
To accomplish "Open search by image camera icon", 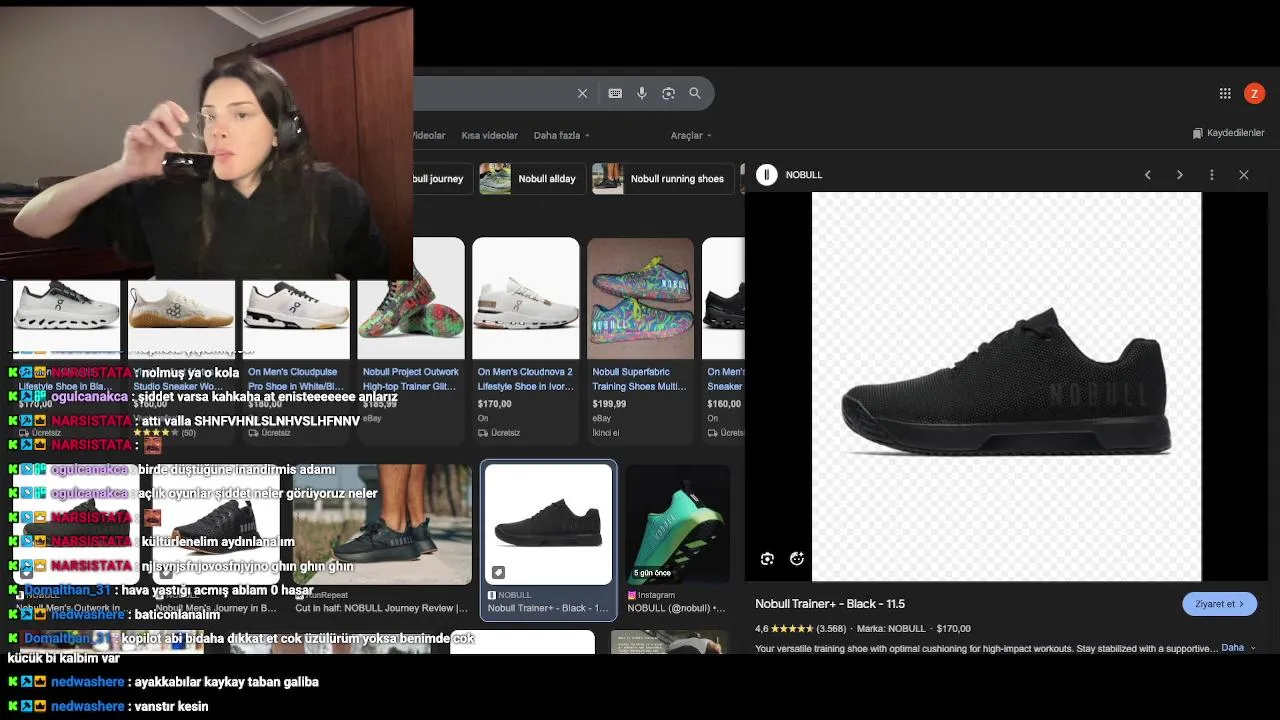I will coord(668,93).
